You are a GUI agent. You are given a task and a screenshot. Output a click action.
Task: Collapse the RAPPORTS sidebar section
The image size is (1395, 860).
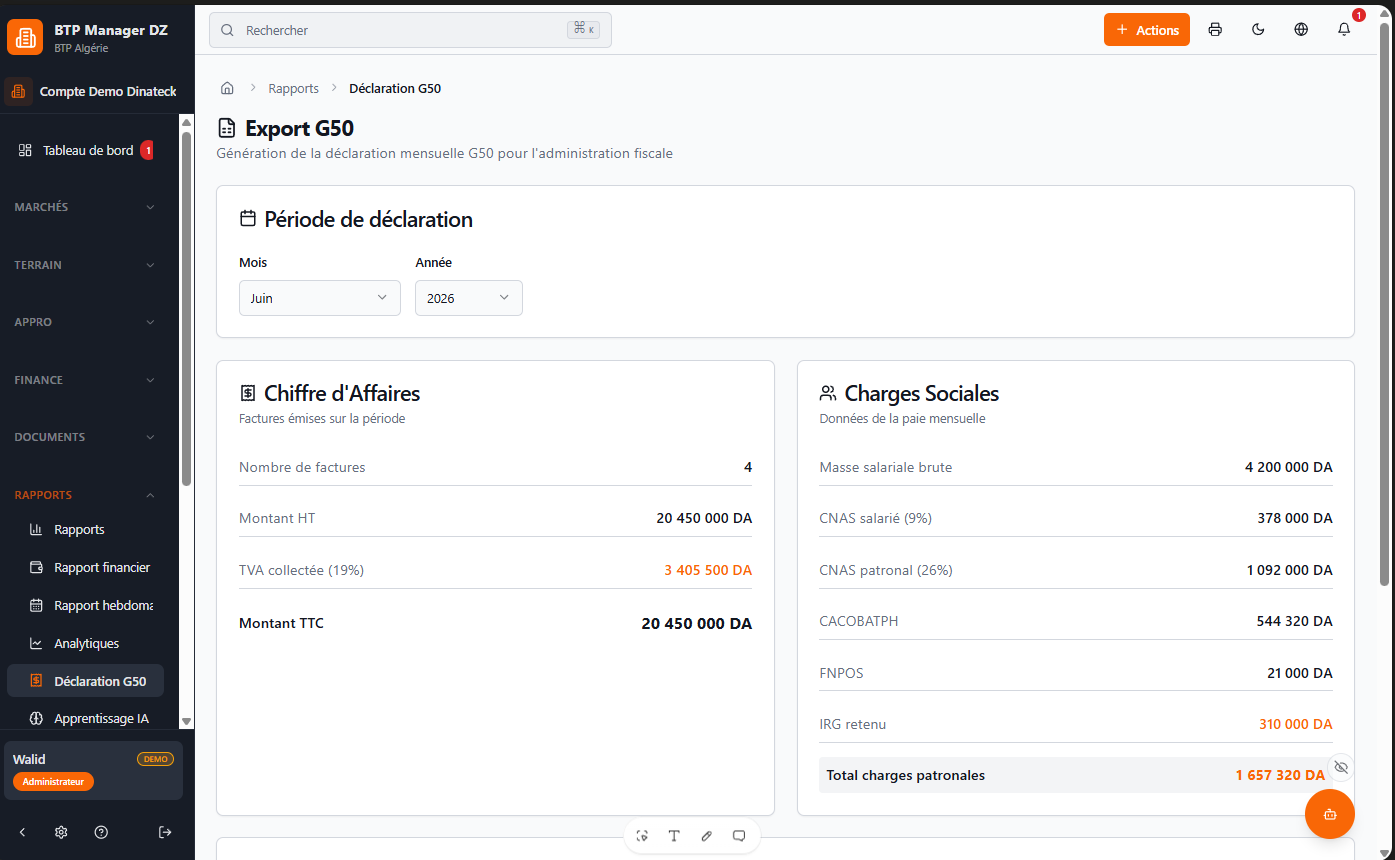tap(85, 495)
